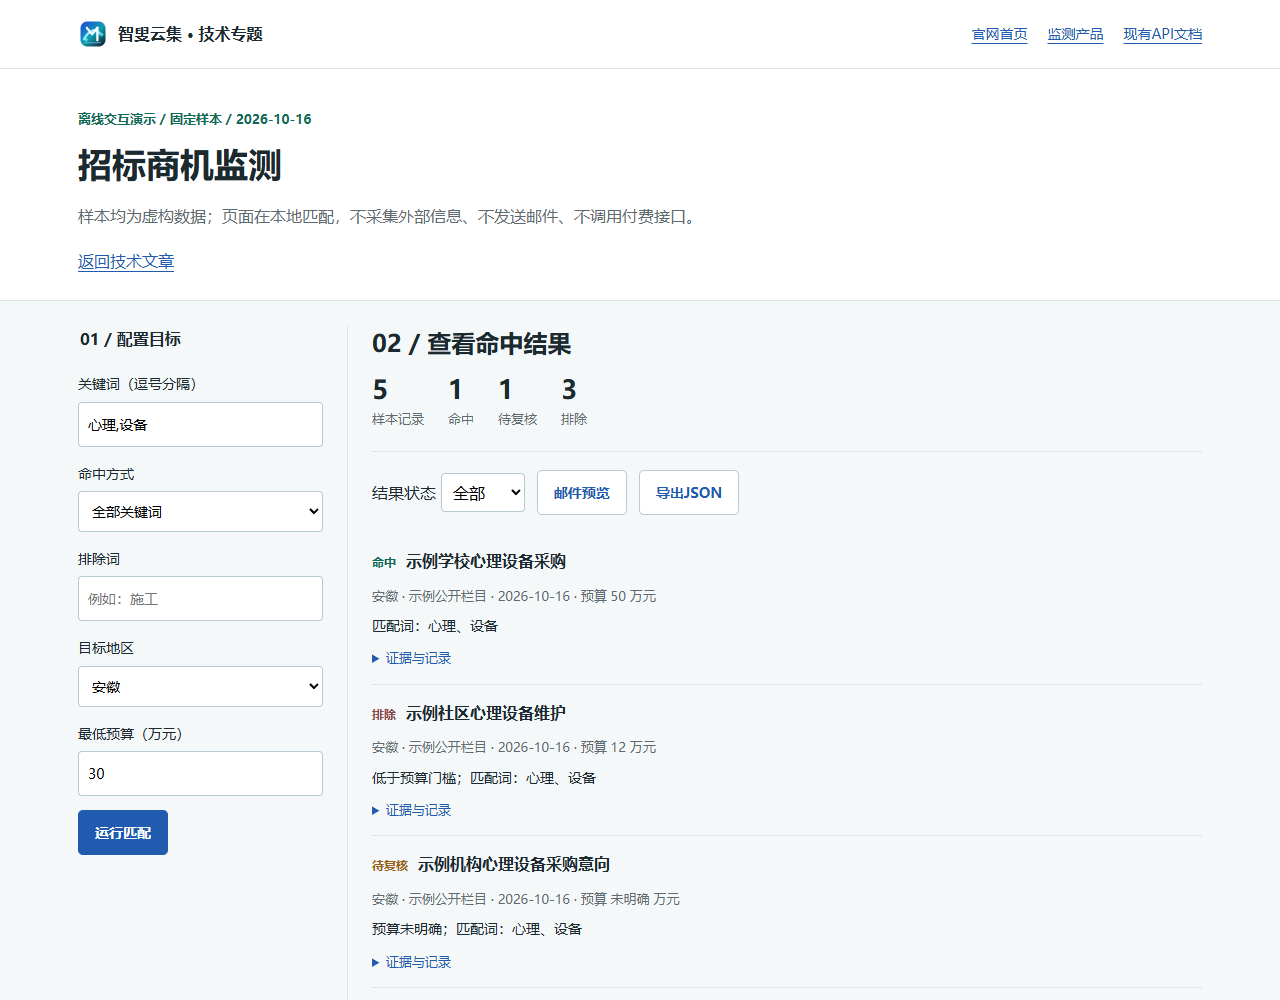
Task: Focus the 关键词 input containing 心理,设备
Action: [200, 425]
